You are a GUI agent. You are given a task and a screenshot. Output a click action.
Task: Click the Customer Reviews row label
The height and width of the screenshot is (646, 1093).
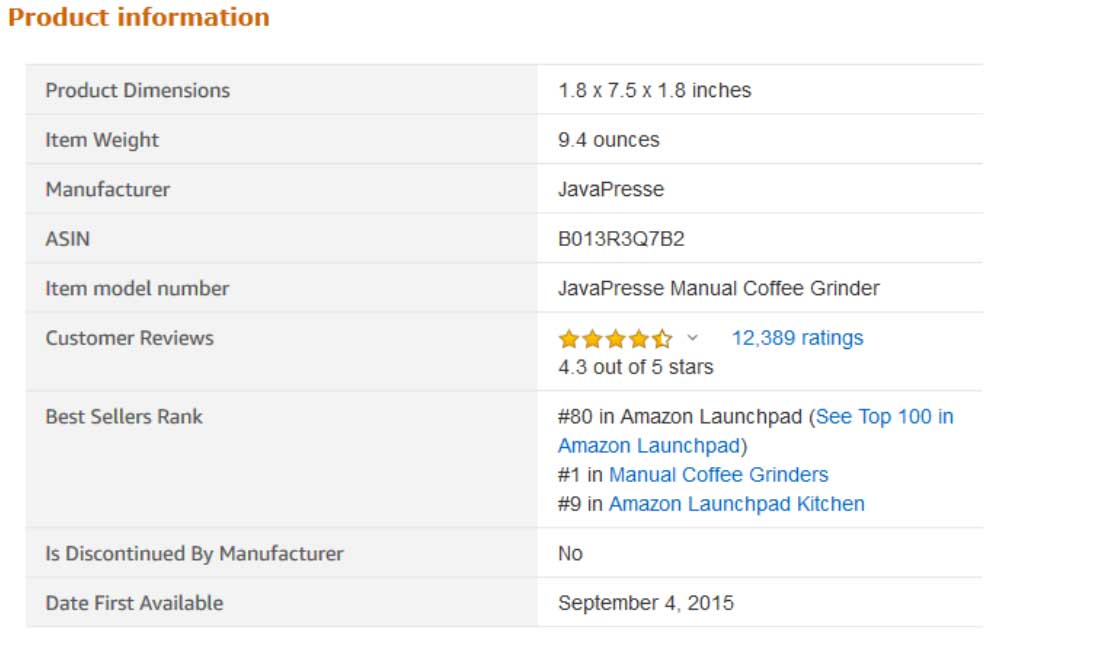pyautogui.click(x=129, y=338)
